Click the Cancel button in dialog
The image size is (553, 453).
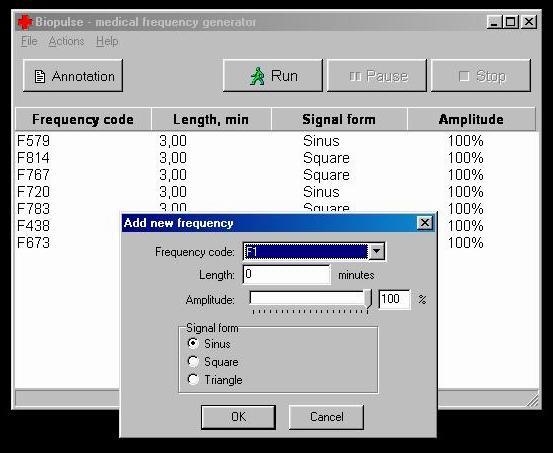326,417
